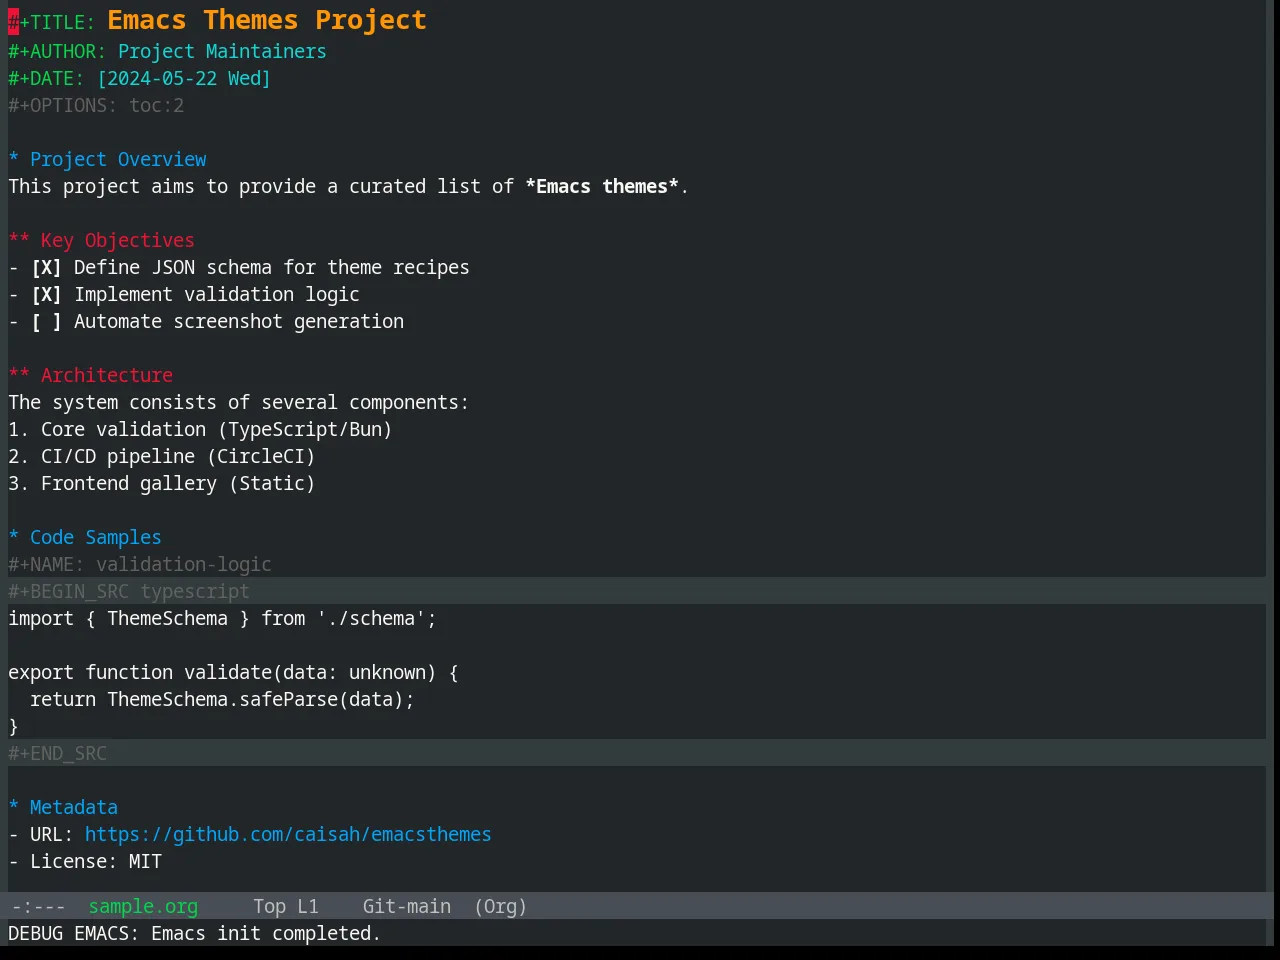Screen dimensions: 1280x960
Task: Click 'The system consists of several components:' line
Action: (x=238, y=402)
